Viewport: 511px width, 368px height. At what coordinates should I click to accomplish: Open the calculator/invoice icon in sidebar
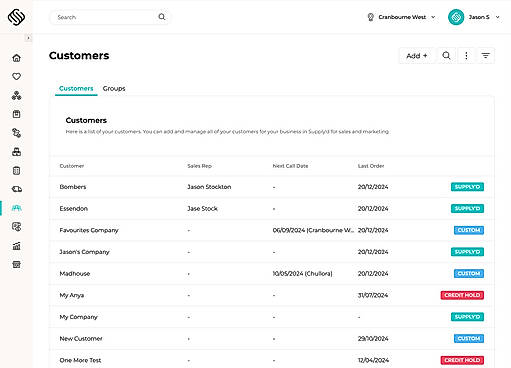click(16, 171)
